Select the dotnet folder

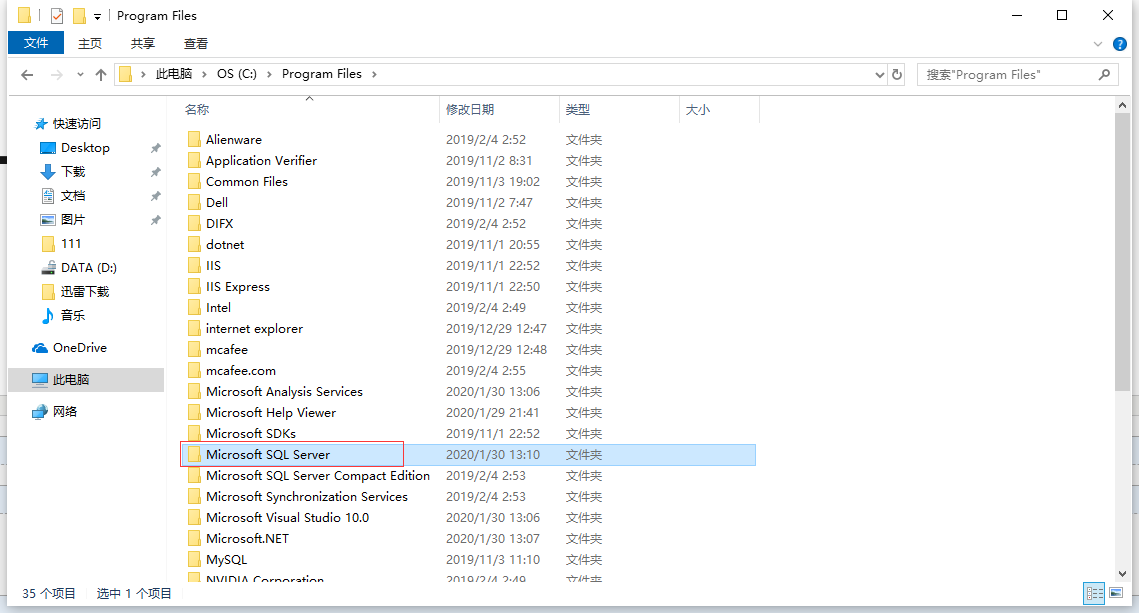click(224, 245)
